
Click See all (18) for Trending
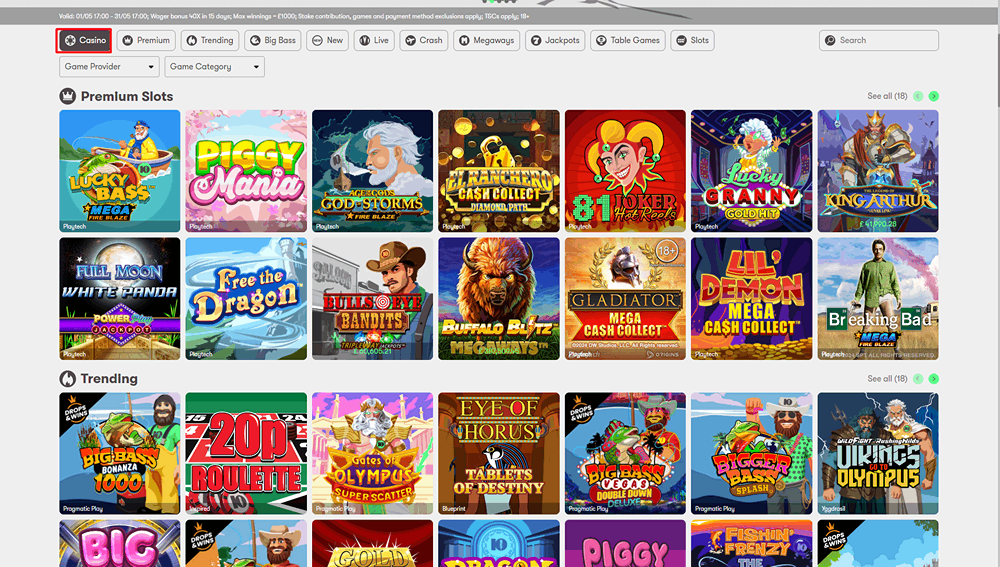886,379
